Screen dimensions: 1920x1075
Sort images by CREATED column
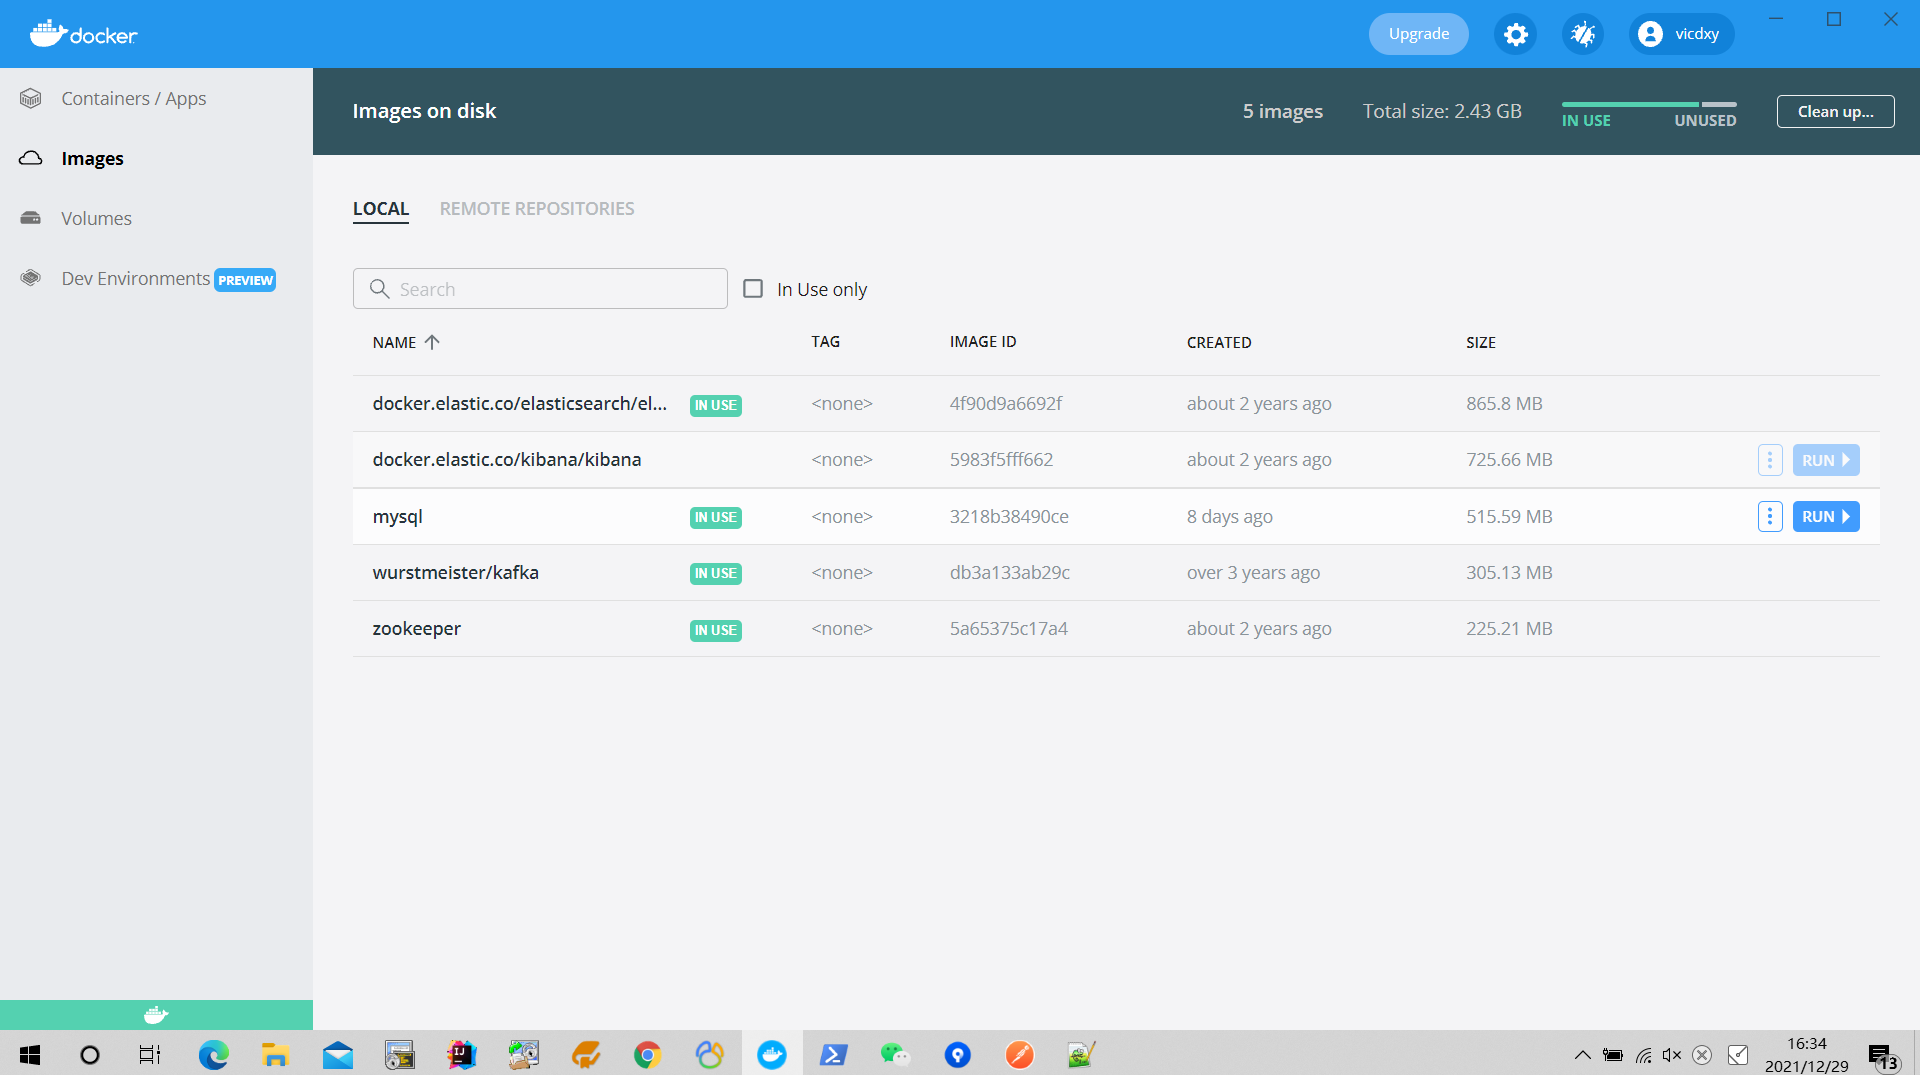point(1219,342)
